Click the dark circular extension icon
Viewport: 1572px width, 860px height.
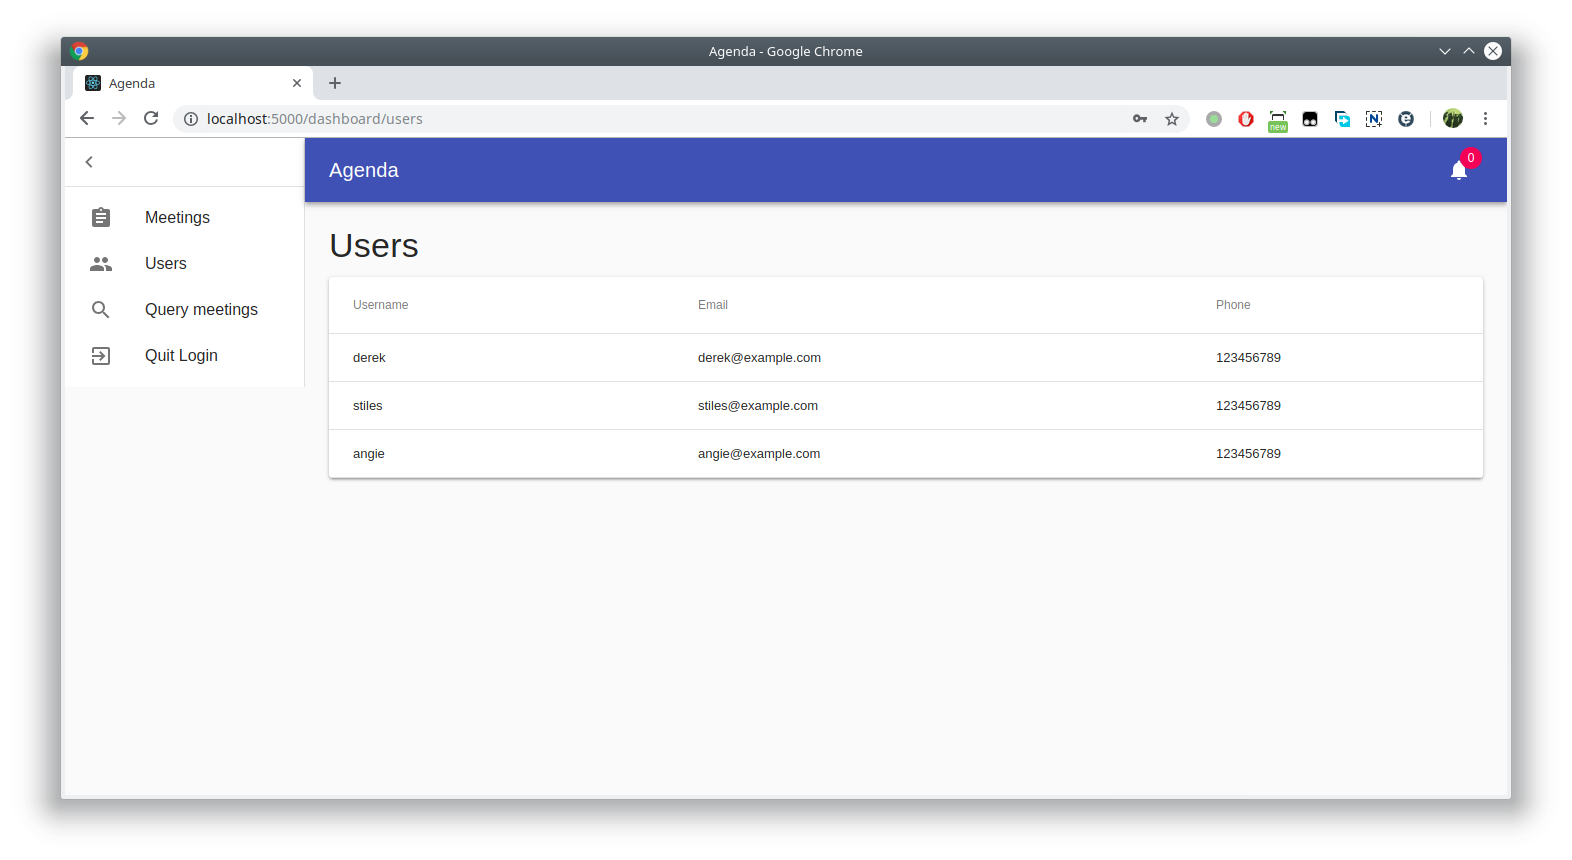1406,119
